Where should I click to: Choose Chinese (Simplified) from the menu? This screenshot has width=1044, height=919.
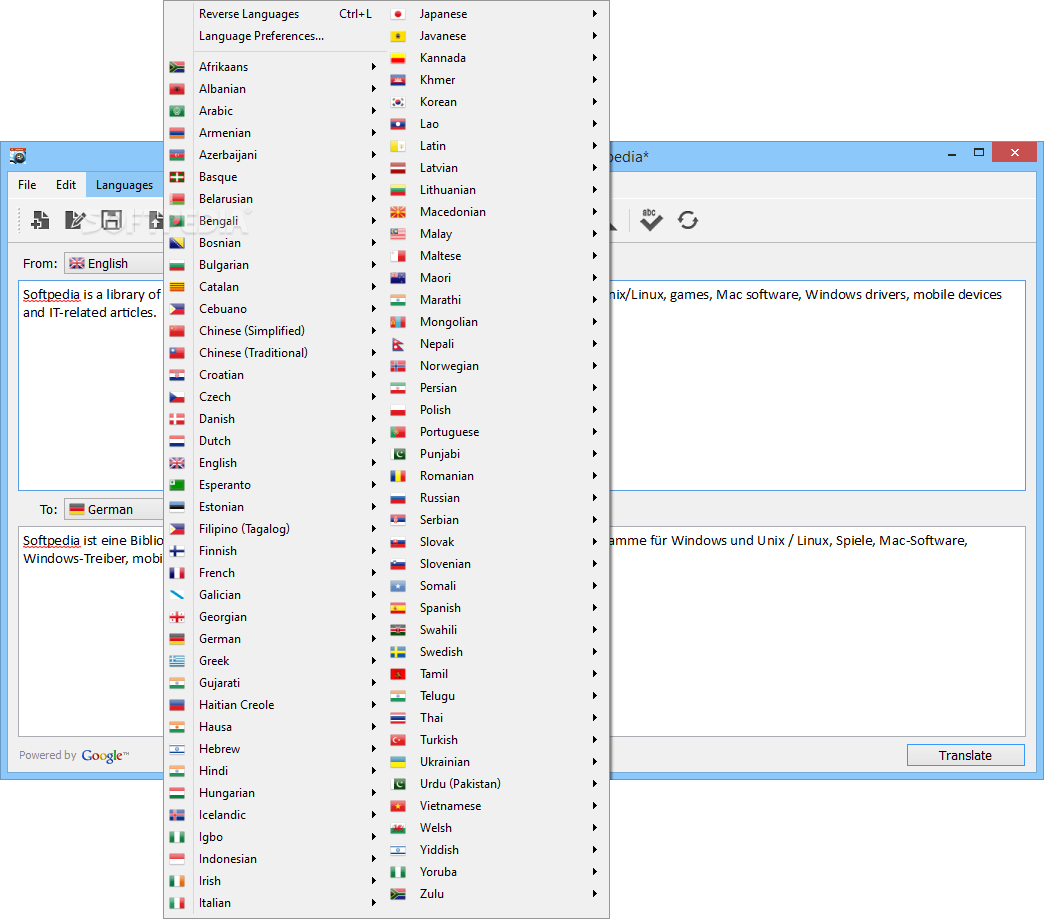[275, 331]
